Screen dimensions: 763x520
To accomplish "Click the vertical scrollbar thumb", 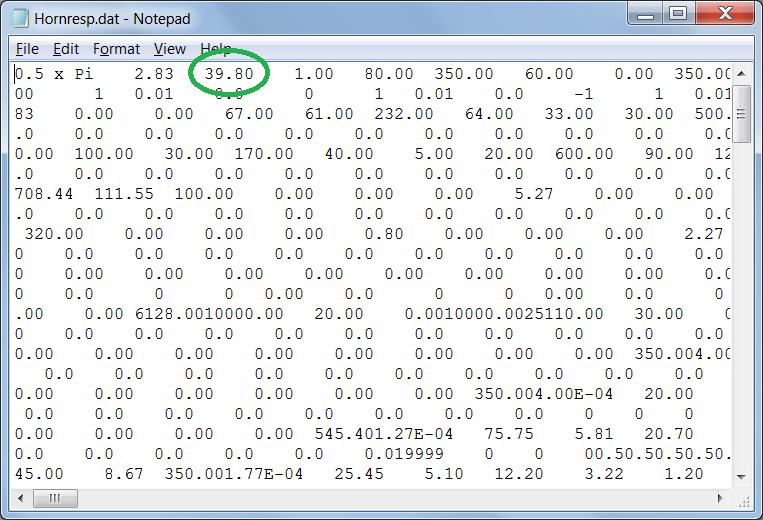I will pyautogui.click(x=741, y=114).
